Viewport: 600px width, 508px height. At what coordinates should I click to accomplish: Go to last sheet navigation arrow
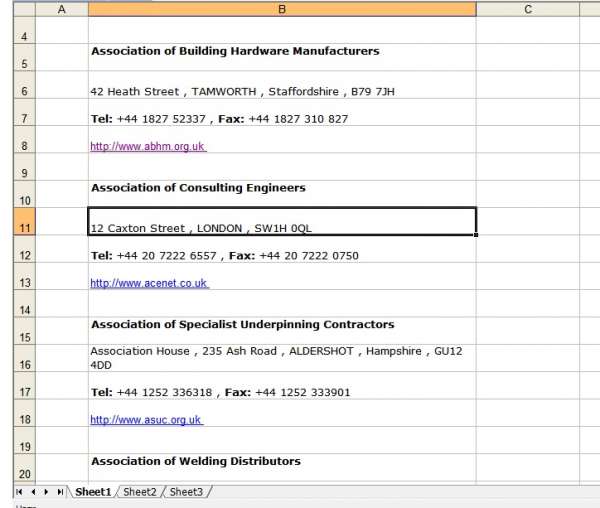click(60, 492)
